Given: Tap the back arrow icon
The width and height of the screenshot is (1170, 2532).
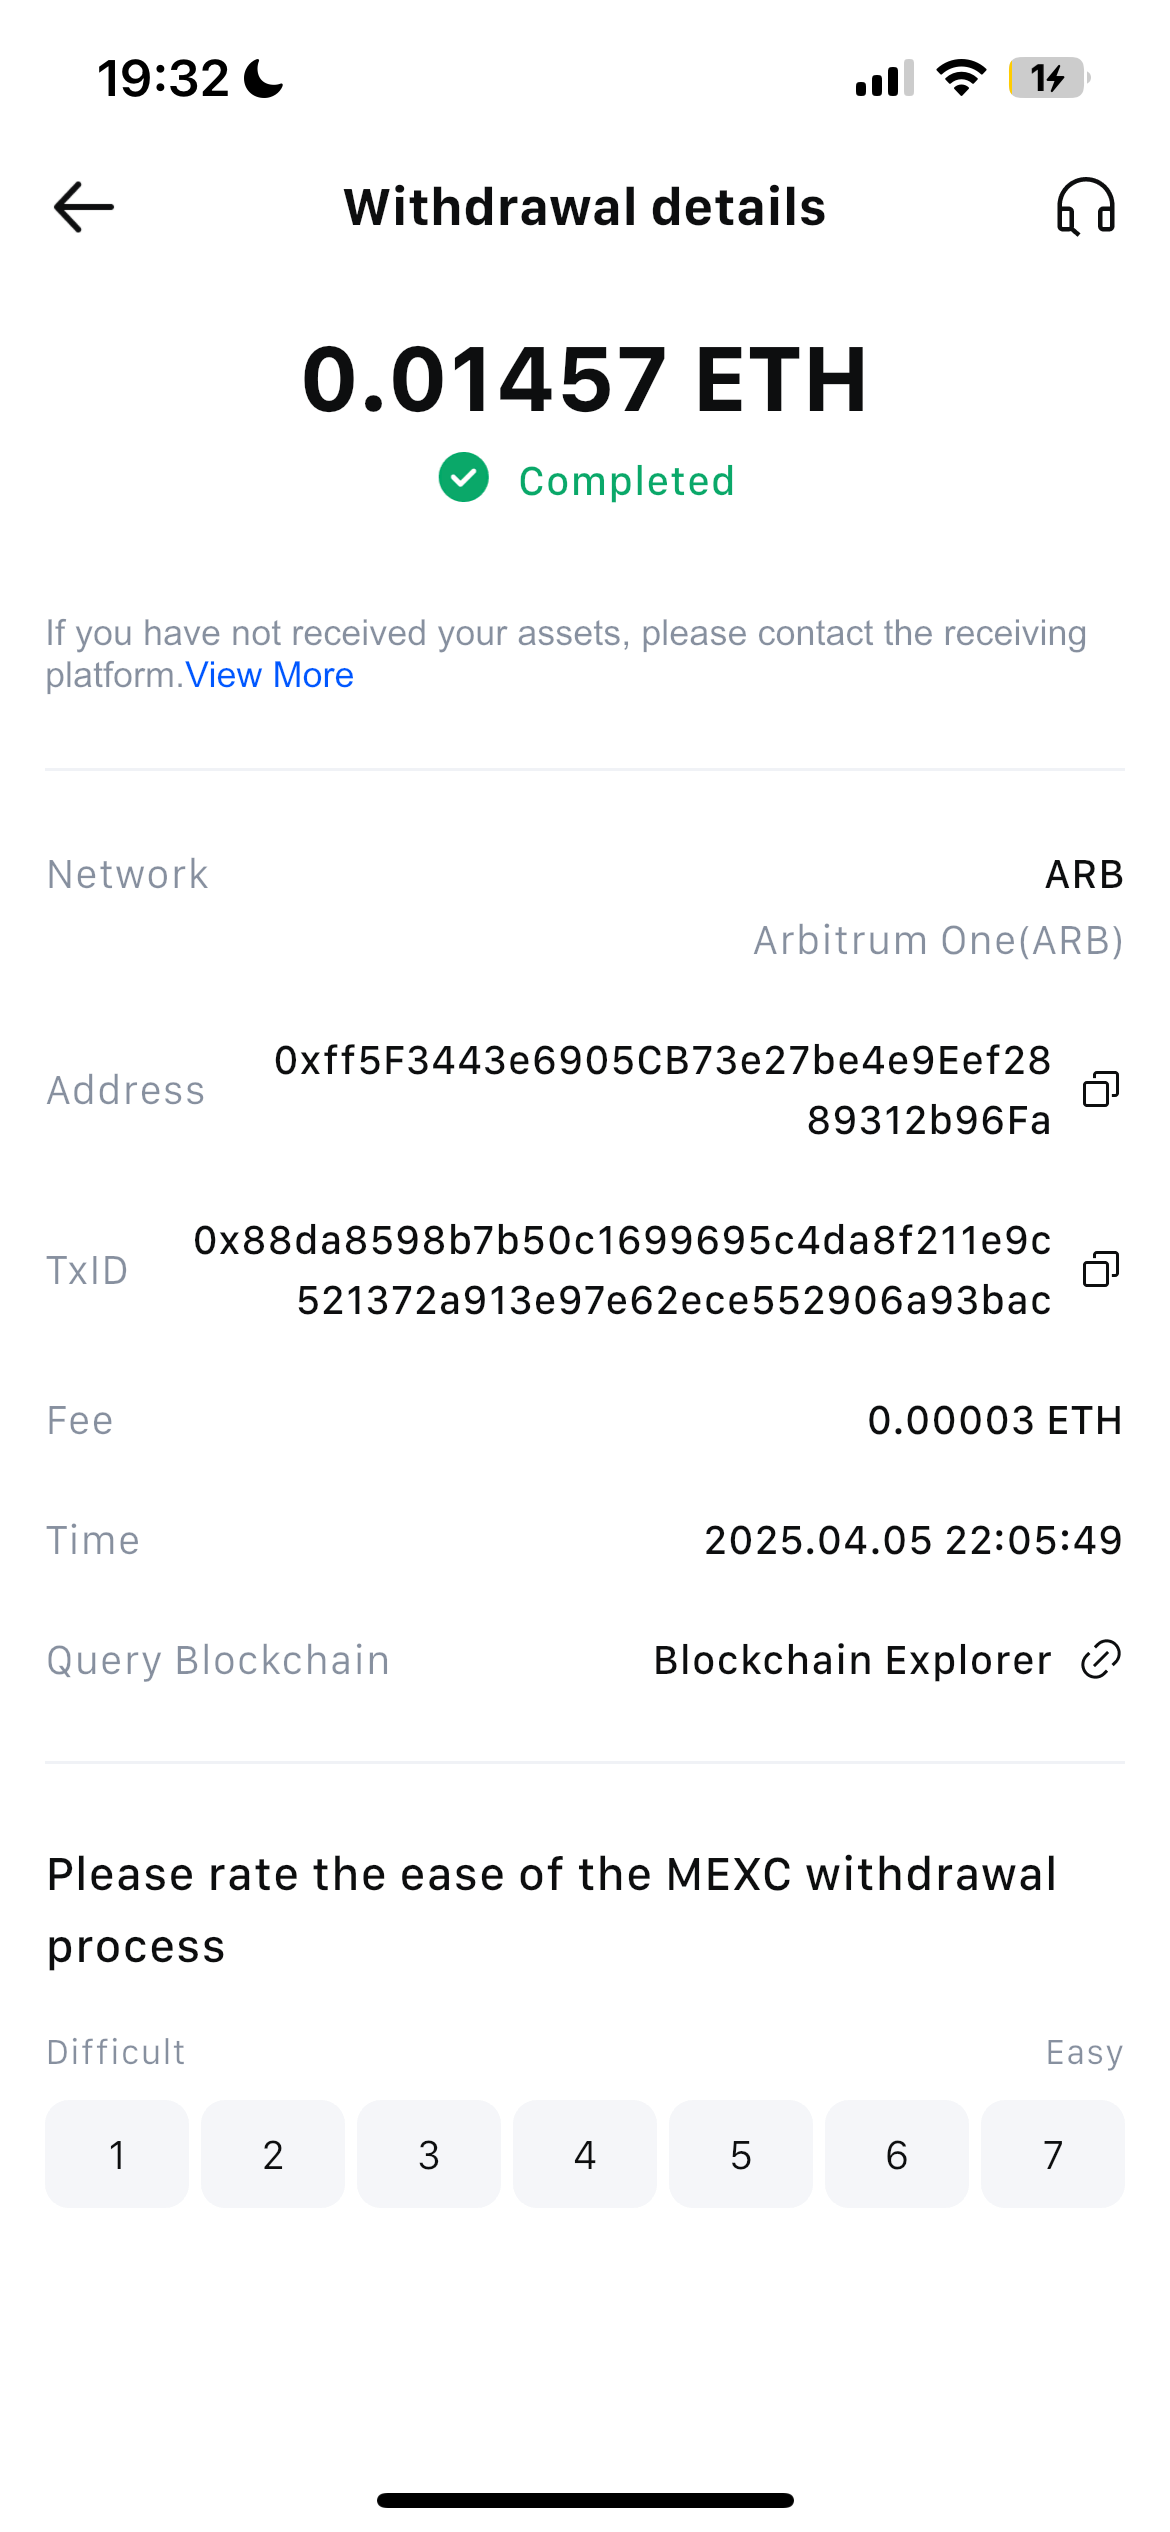Looking at the screenshot, I should click(83, 207).
